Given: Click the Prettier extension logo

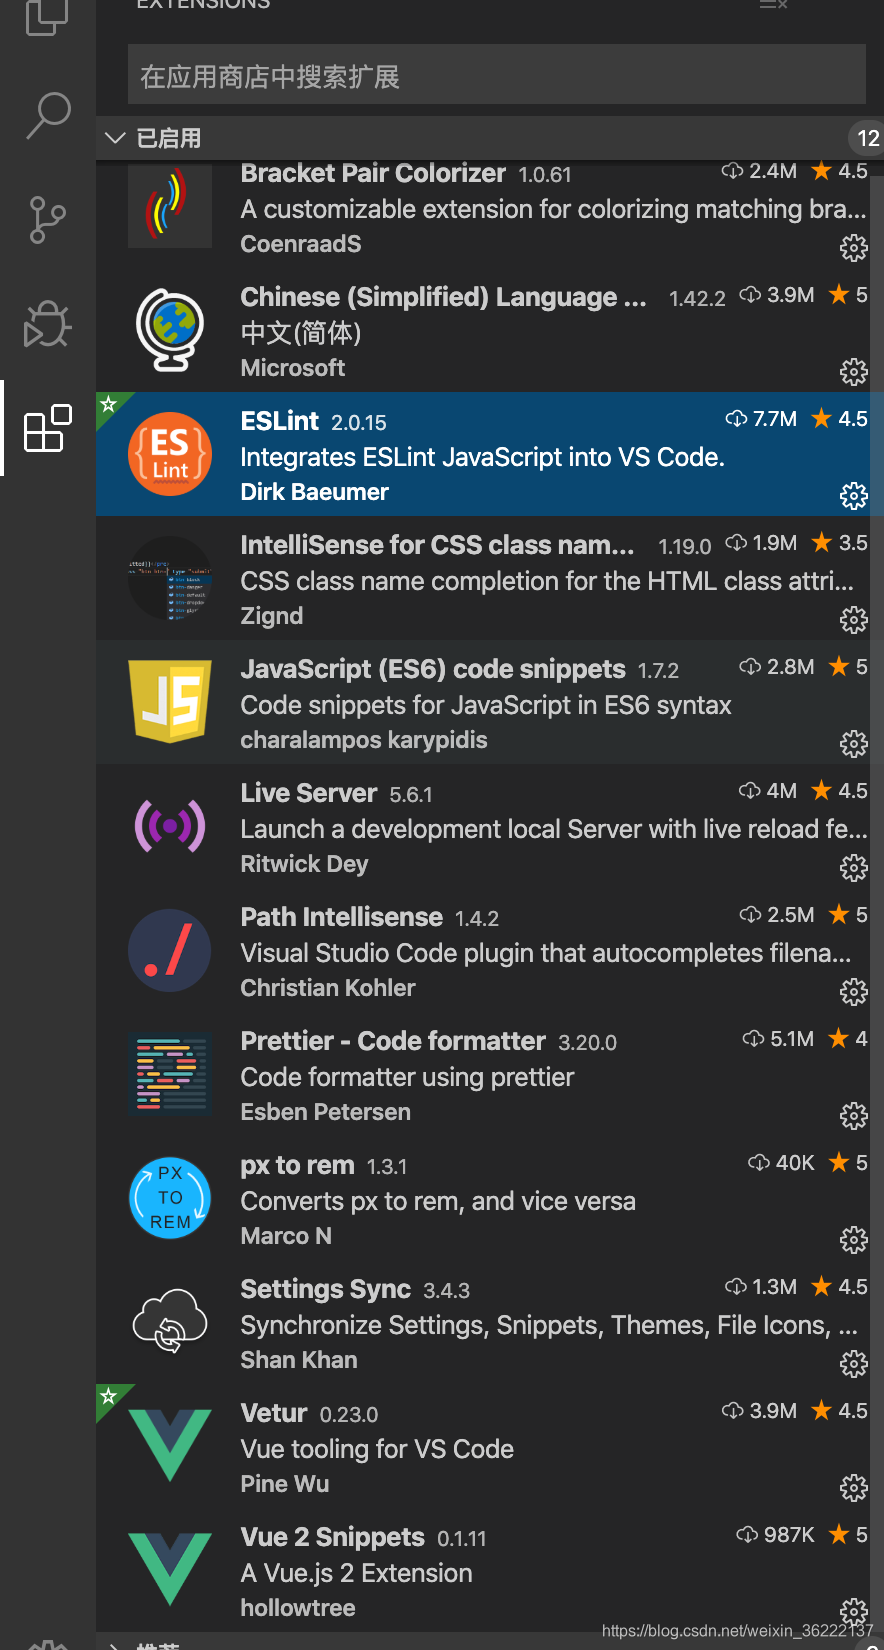Looking at the screenshot, I should (x=170, y=1074).
